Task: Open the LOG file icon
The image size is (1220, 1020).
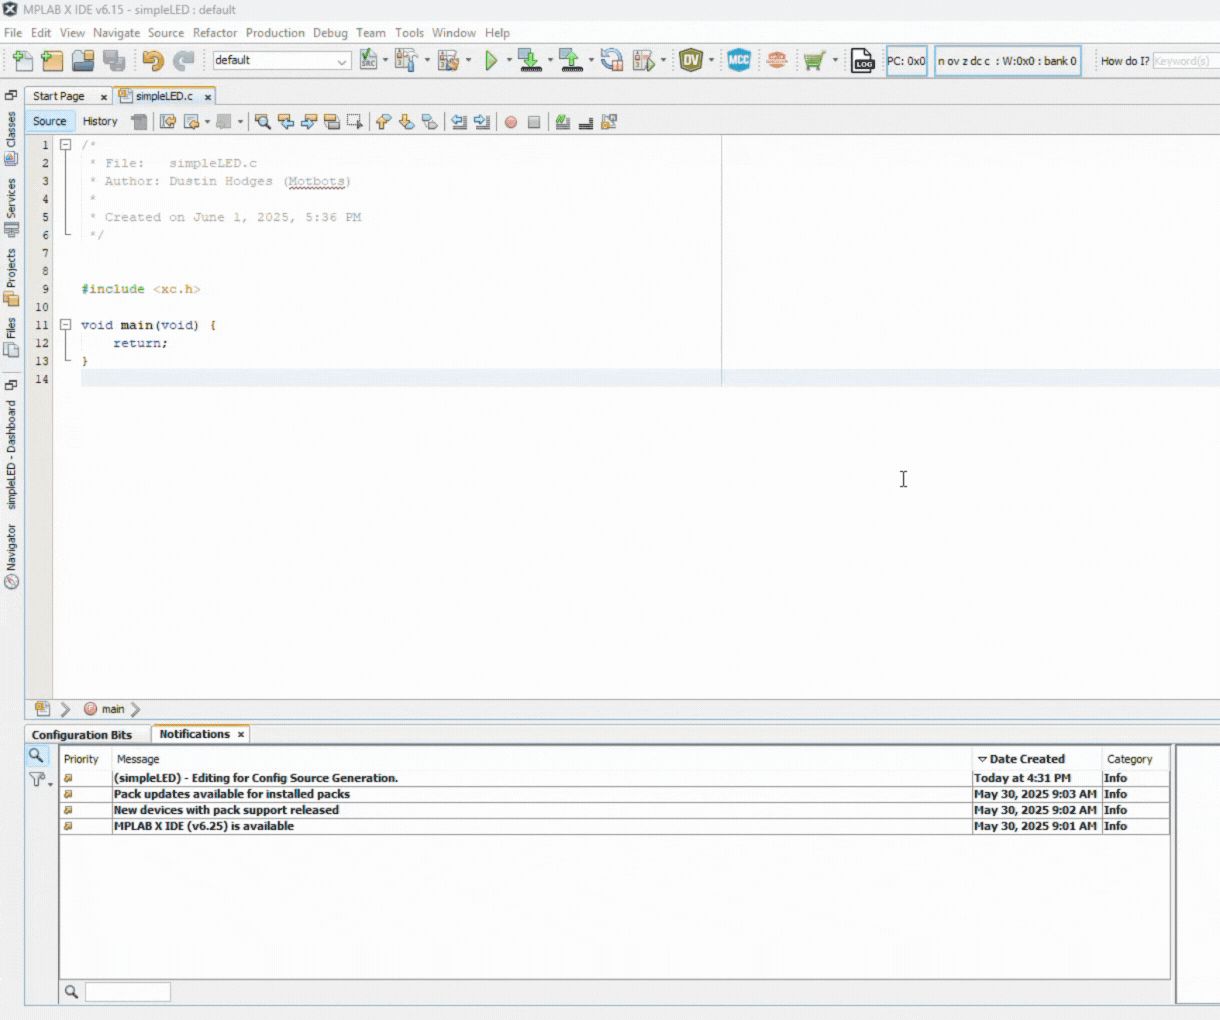Action: tap(862, 61)
